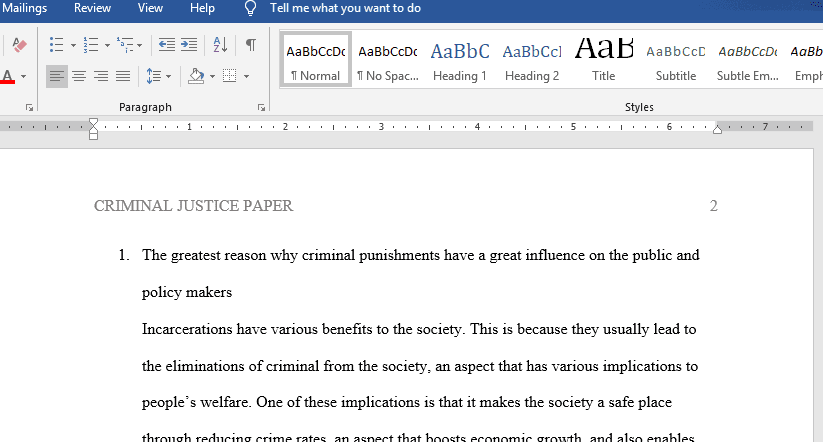Apply the Normal style
Image resolution: width=823 pixels, height=442 pixels.
pos(315,59)
